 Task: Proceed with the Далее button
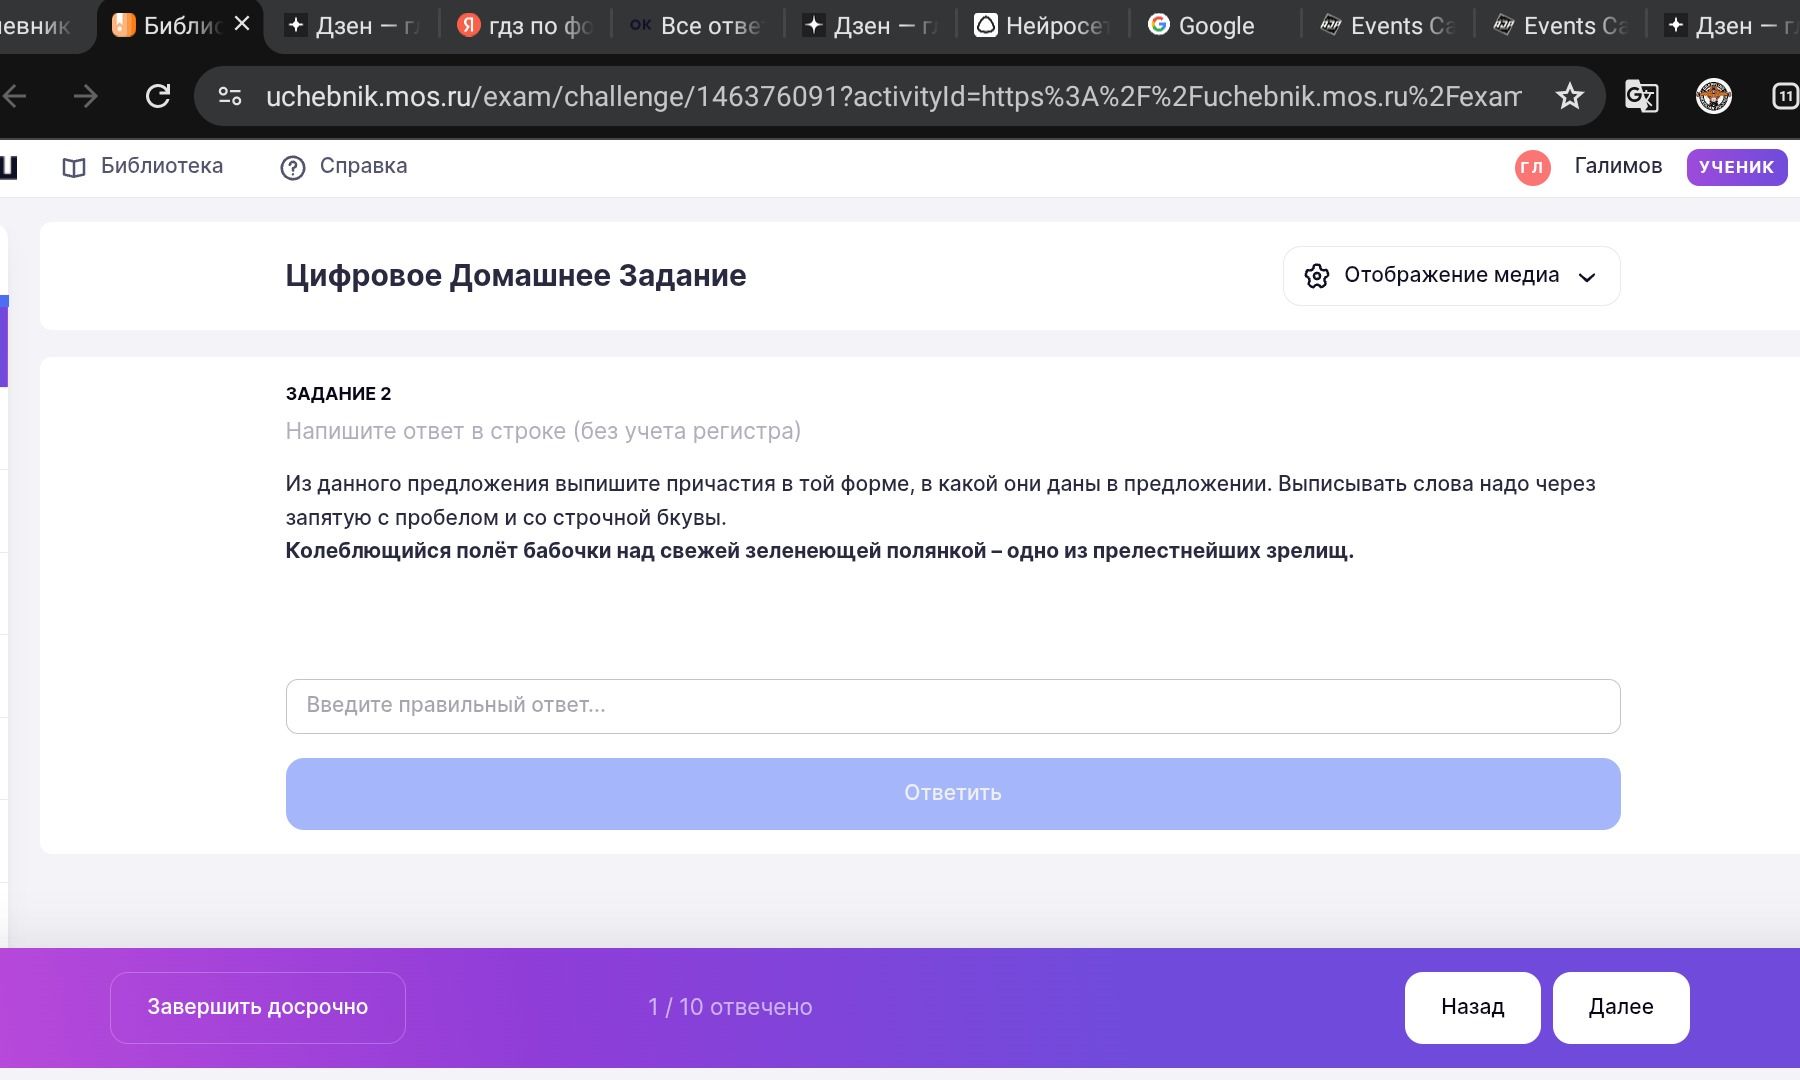coord(1621,1007)
